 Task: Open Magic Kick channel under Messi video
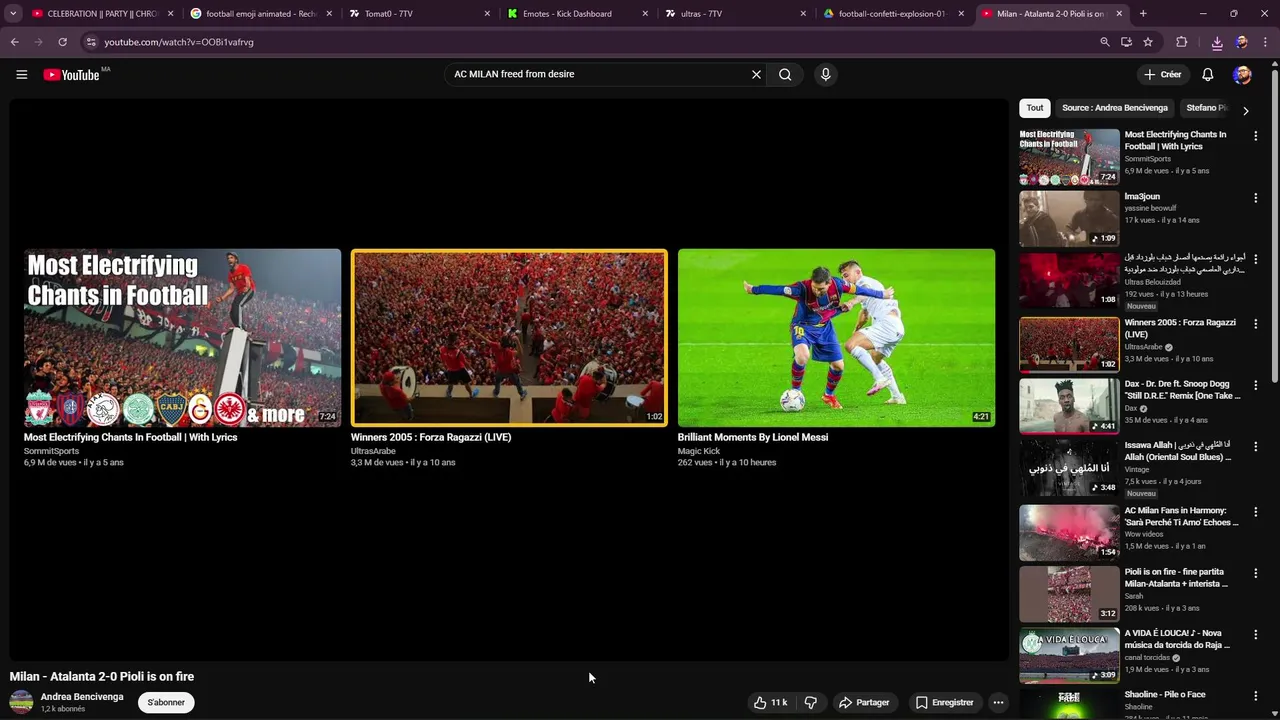[699, 451]
